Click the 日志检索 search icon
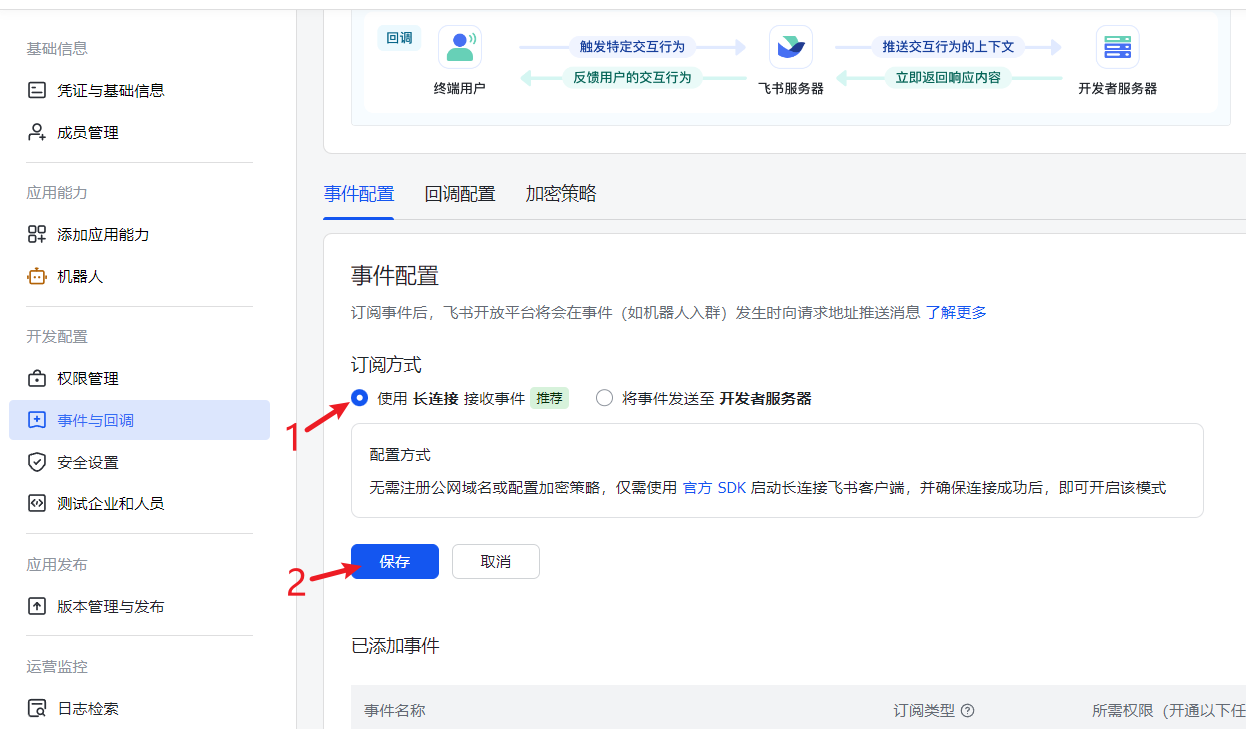 tap(37, 709)
